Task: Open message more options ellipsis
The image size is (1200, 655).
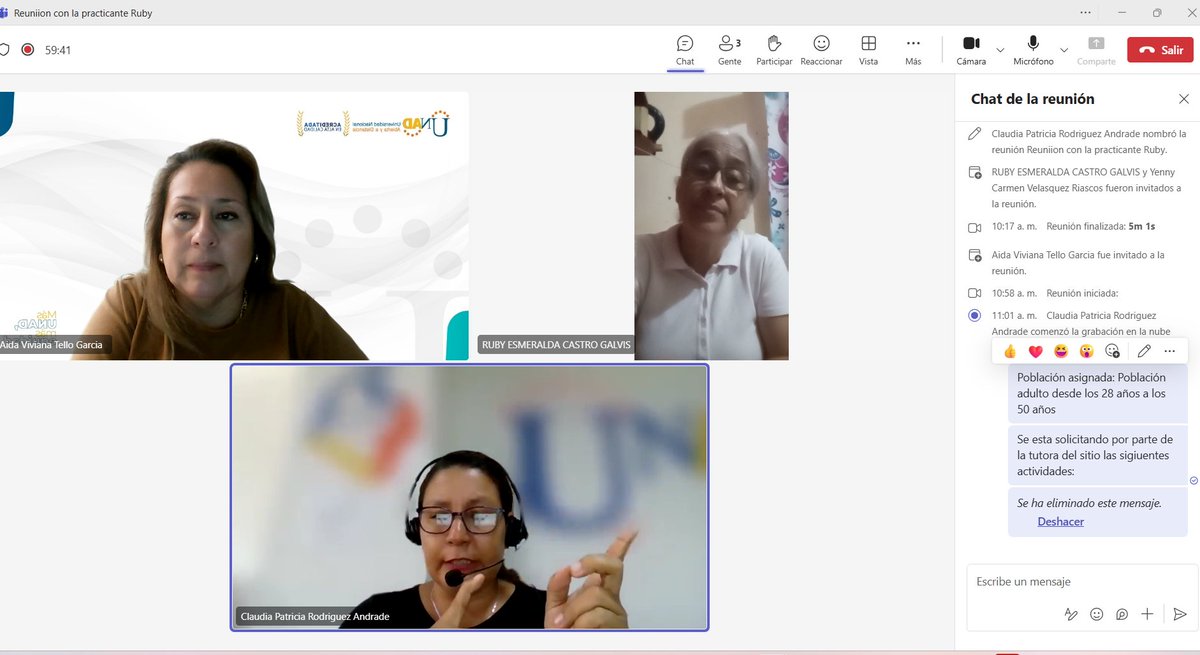Action: [x=1170, y=351]
